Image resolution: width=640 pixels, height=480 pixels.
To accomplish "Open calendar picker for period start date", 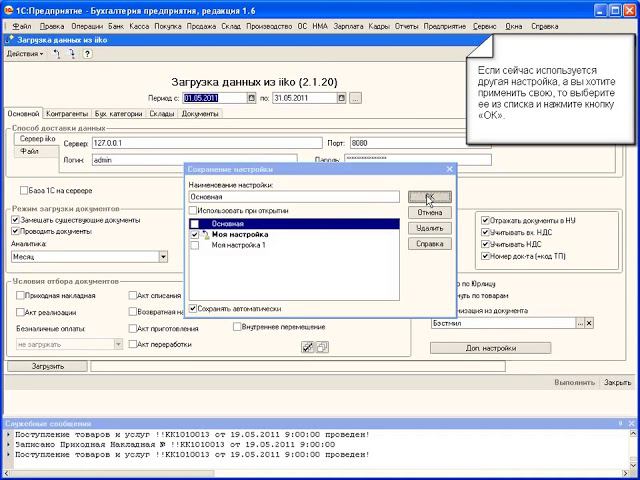I will [251, 98].
